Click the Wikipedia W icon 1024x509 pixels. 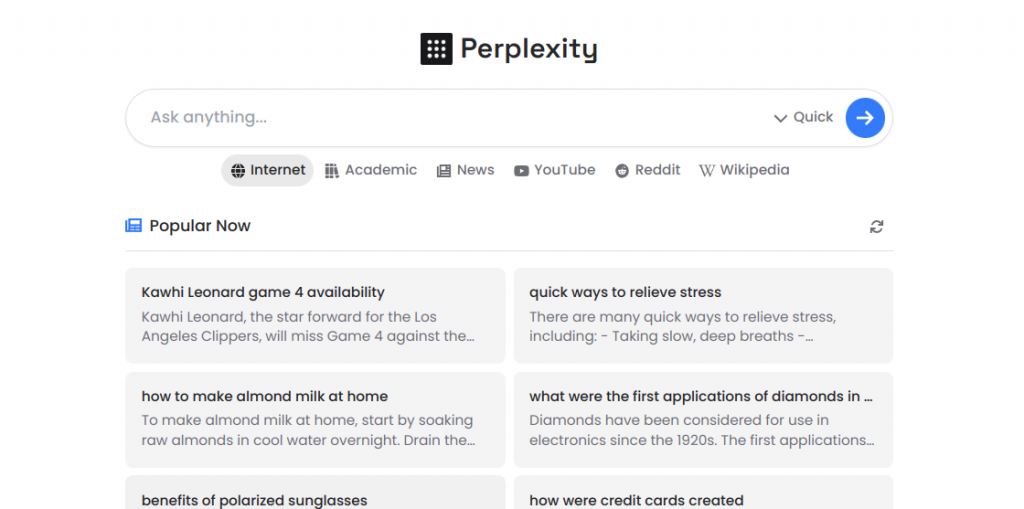click(707, 171)
